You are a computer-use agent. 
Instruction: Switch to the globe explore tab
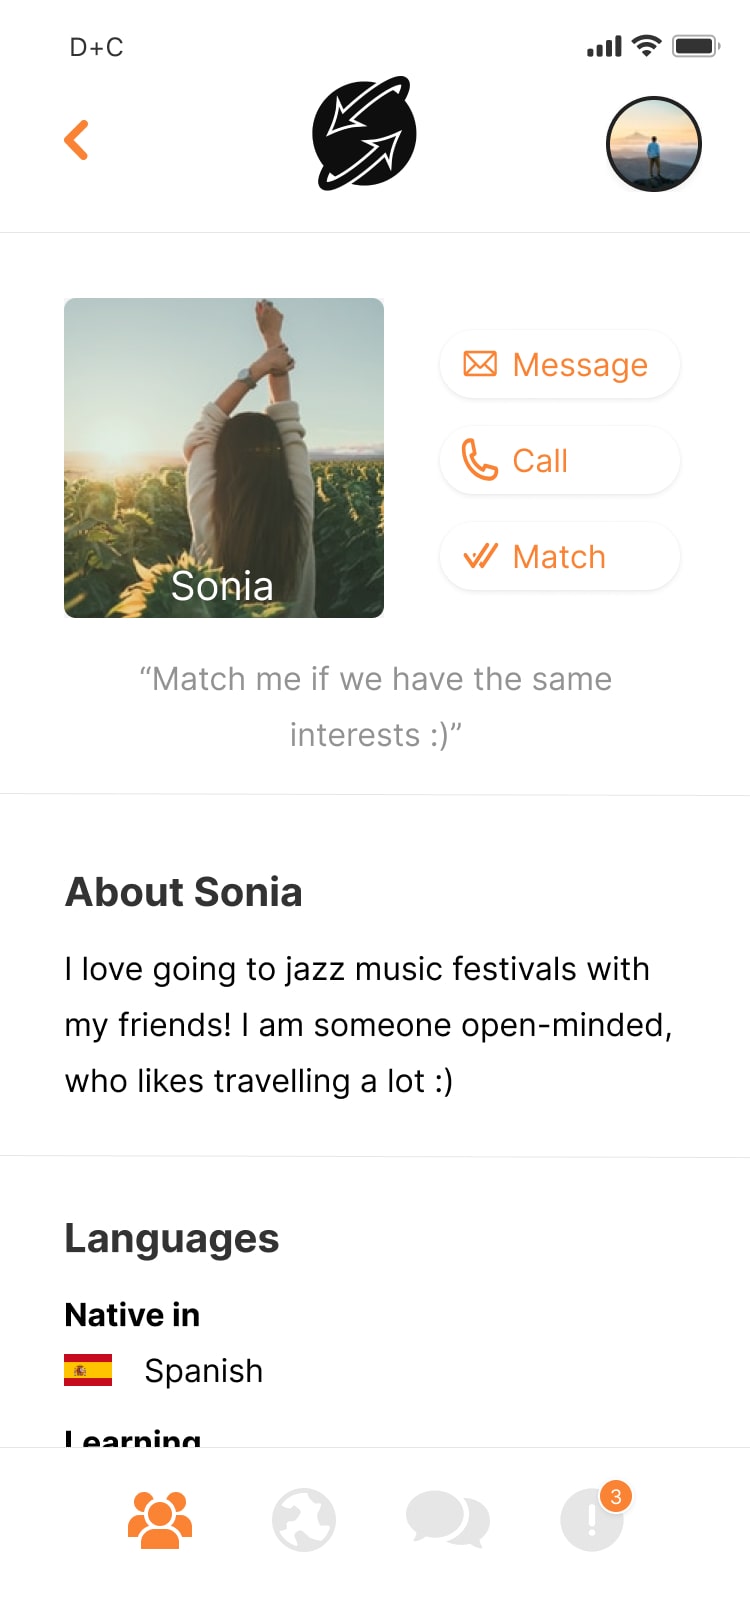pos(304,1520)
